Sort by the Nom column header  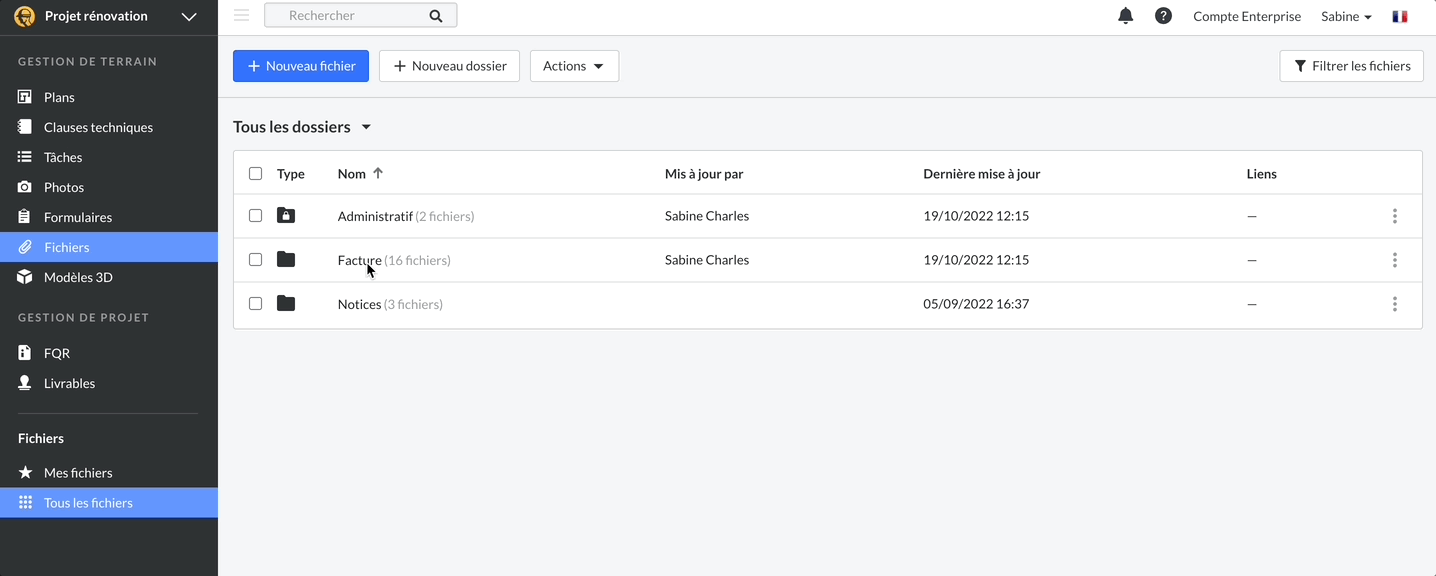coord(352,174)
